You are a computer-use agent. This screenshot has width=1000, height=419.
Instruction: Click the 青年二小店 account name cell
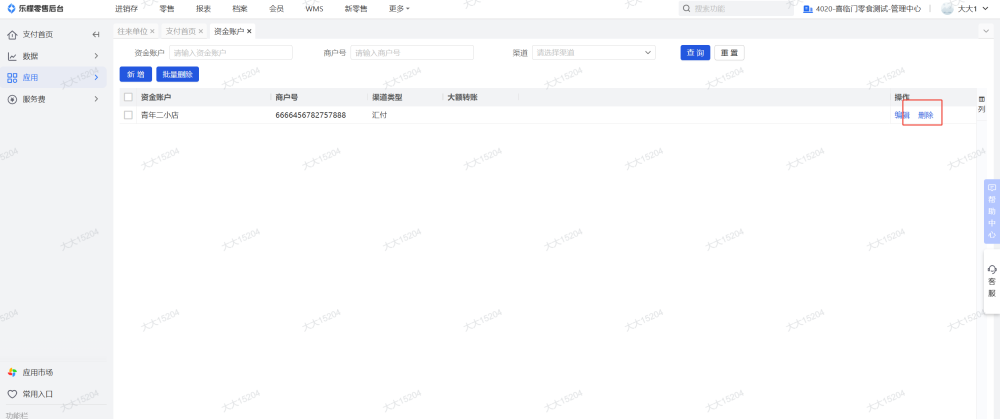[x=159, y=115]
